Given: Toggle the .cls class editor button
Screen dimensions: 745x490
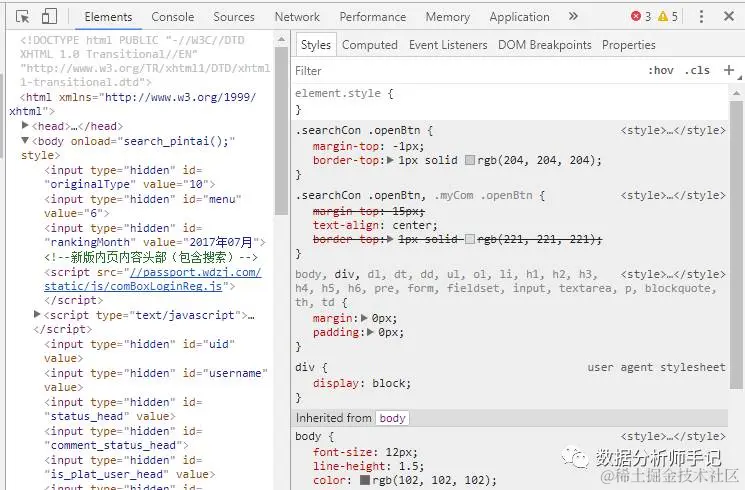Looking at the screenshot, I should 697,70.
